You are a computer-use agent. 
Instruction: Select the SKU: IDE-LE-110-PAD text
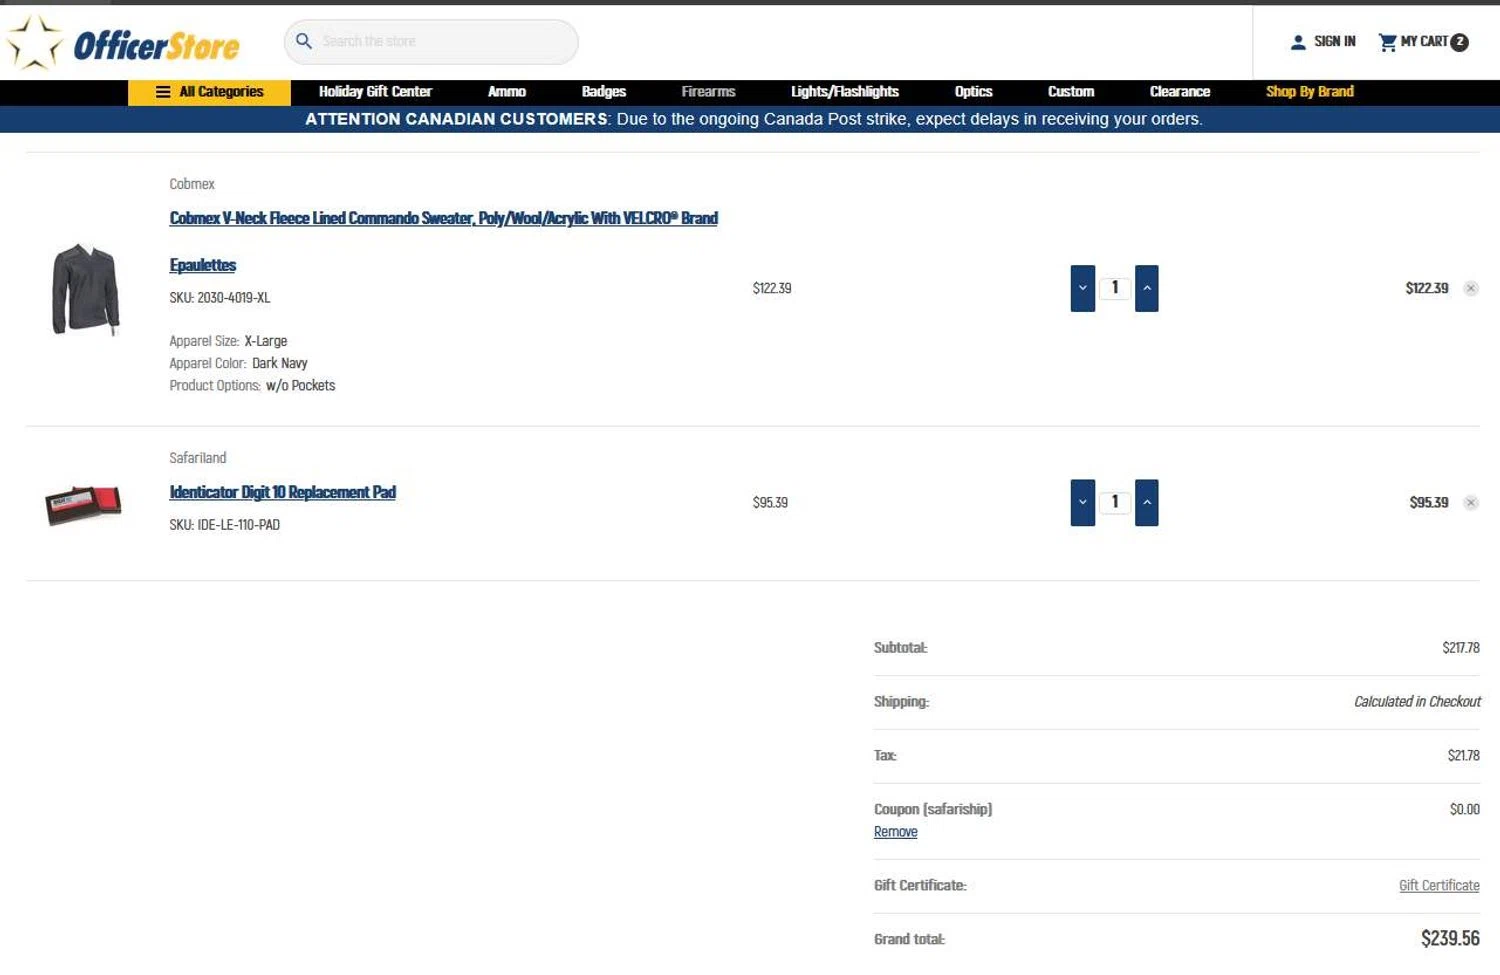point(225,525)
